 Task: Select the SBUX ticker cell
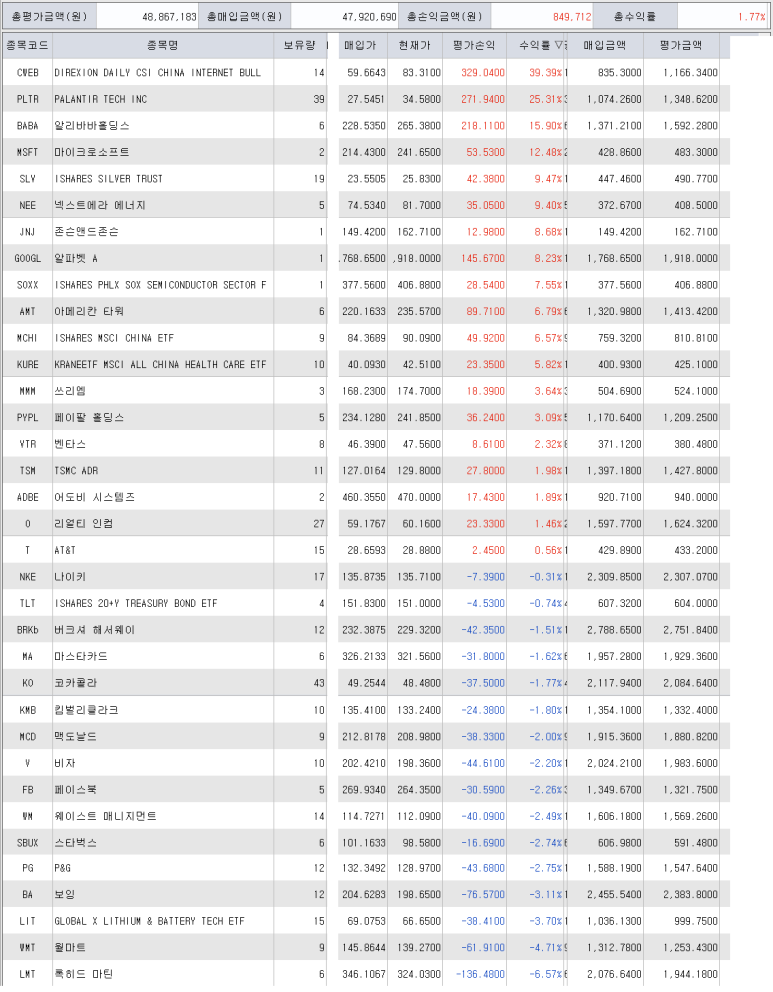pos(27,843)
